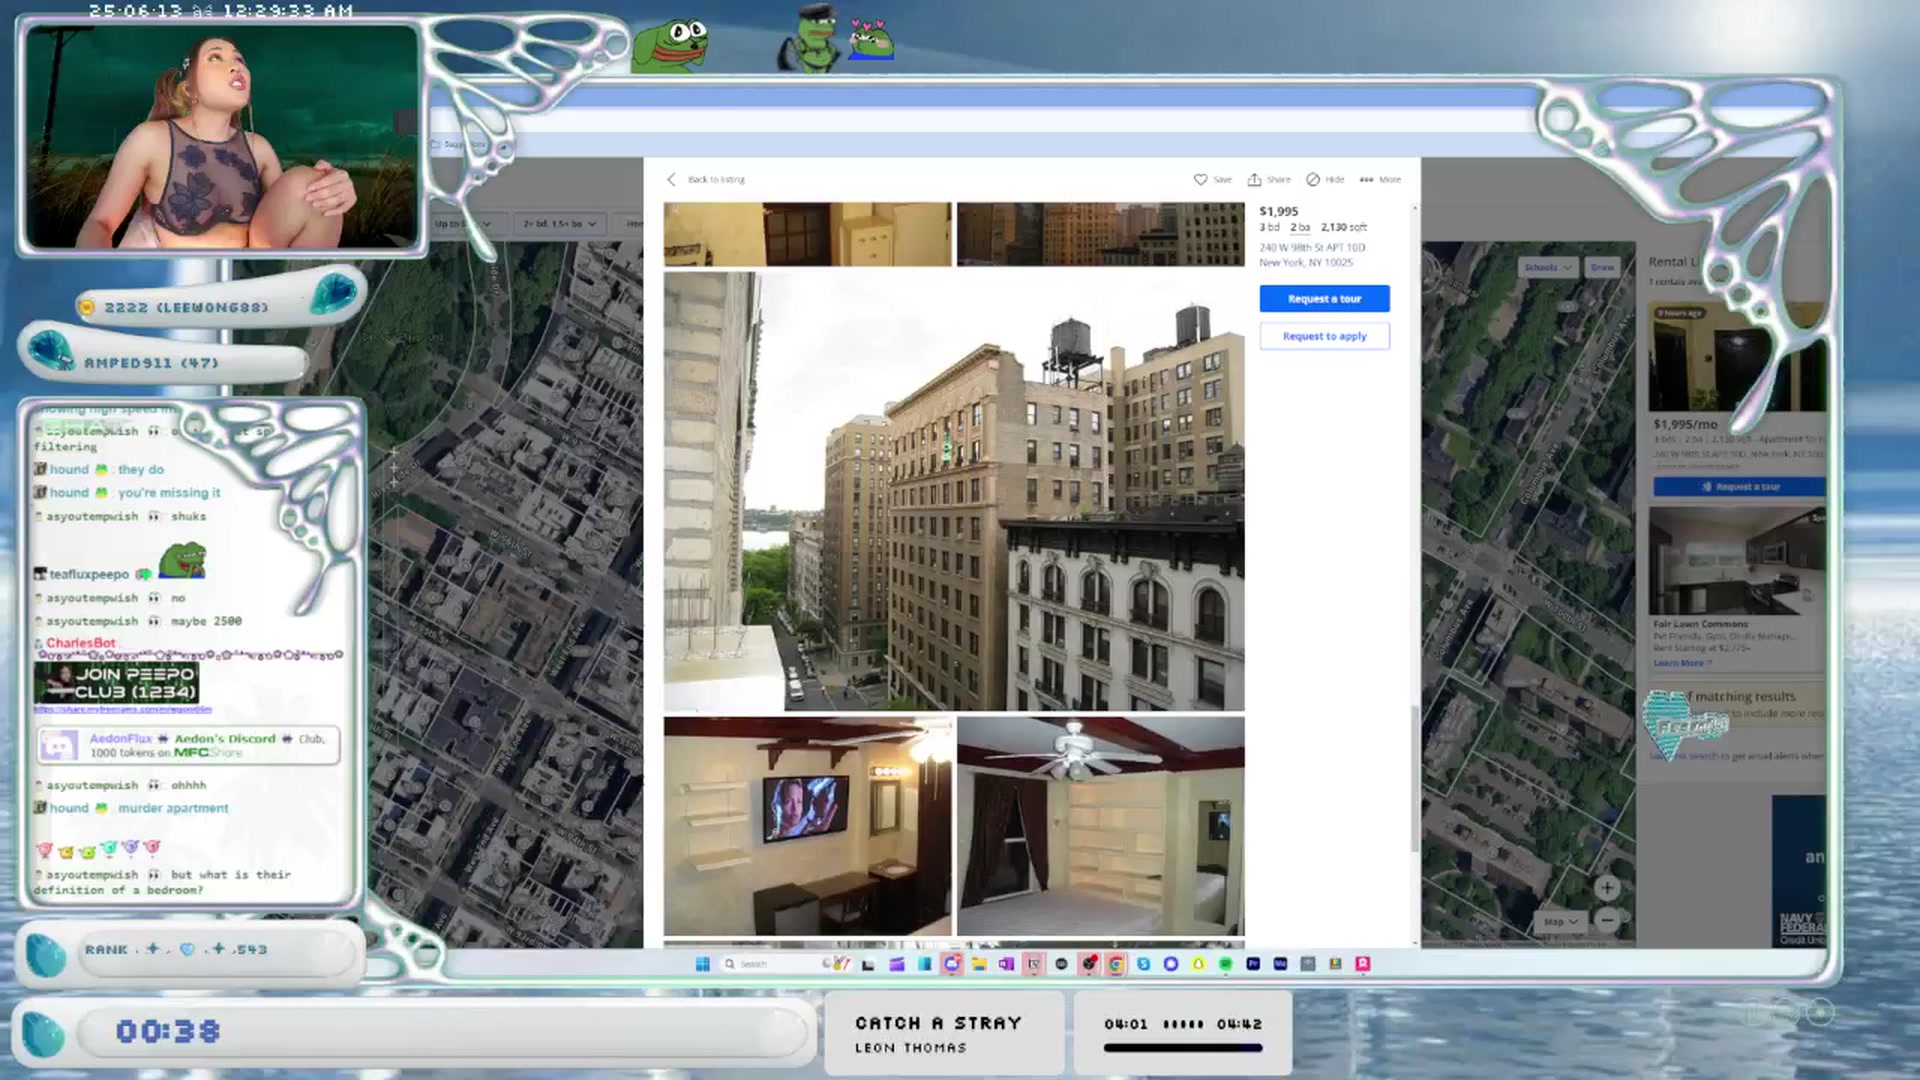1920x1080 pixels.
Task: Open the purple clapperboard taskbar app
Action: pos(896,964)
